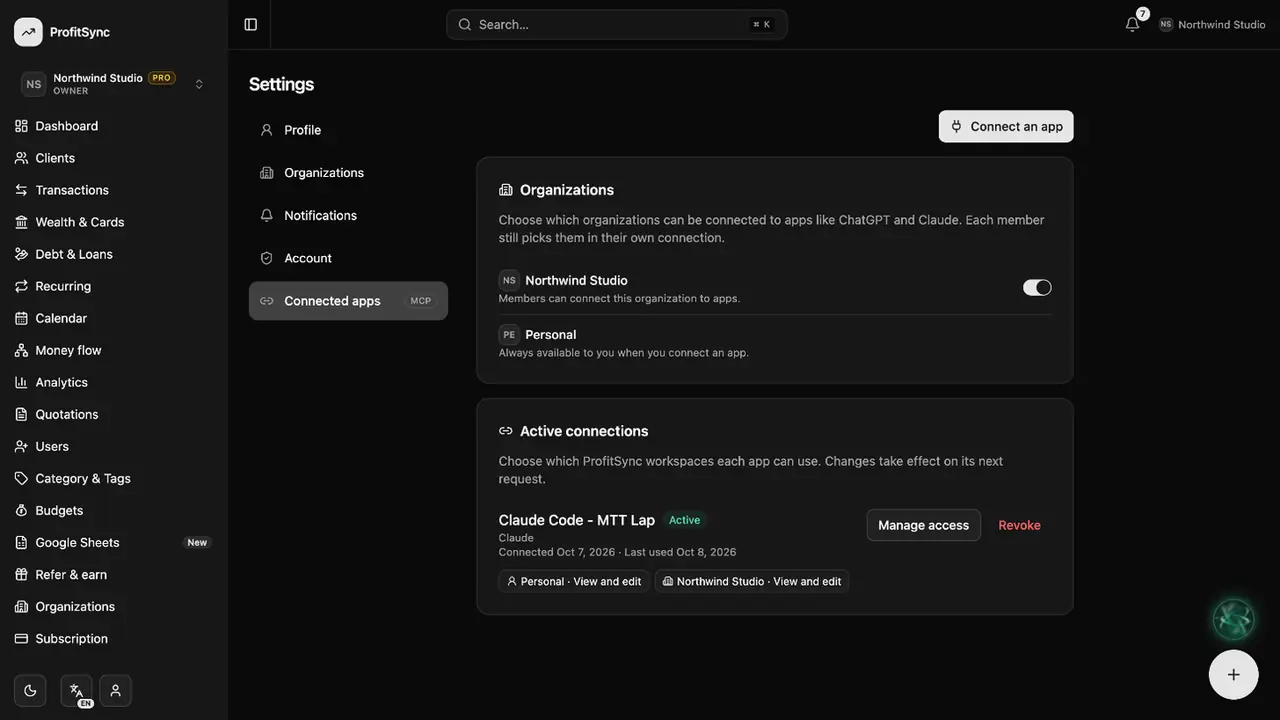Open the language translation icon
This screenshot has height=720, width=1280.
76,690
